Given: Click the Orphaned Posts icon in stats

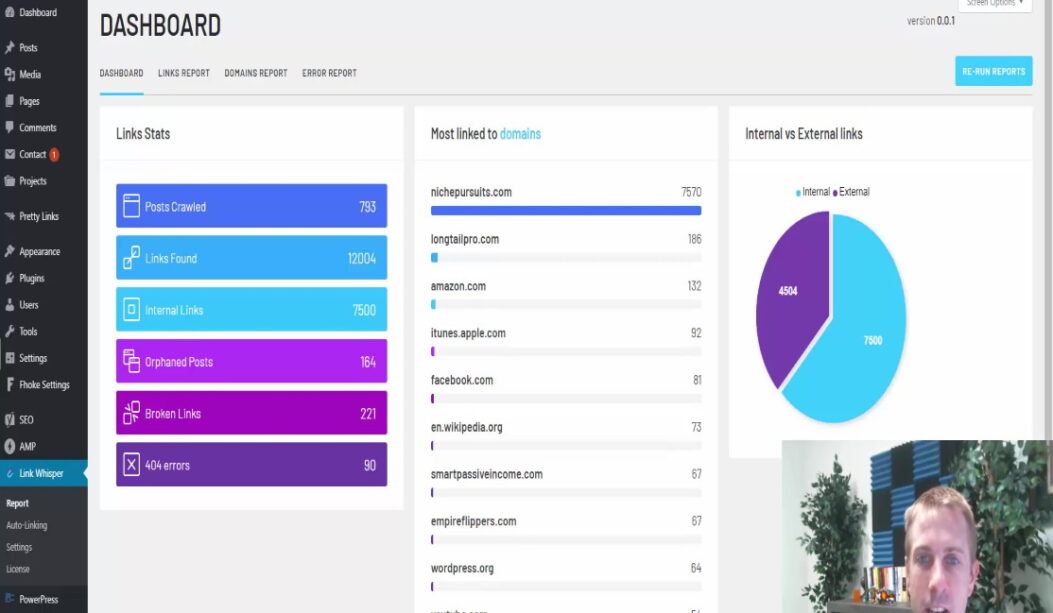Looking at the screenshot, I should pos(131,361).
